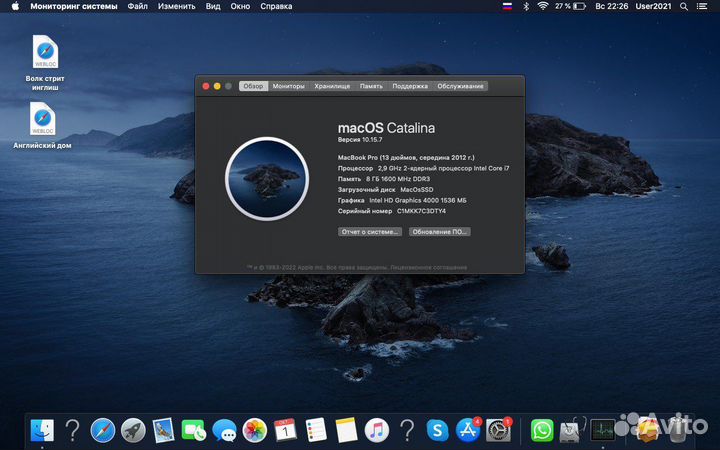This screenshot has height=450, width=720.
Task: Open the Справка menu
Action: pos(276,6)
